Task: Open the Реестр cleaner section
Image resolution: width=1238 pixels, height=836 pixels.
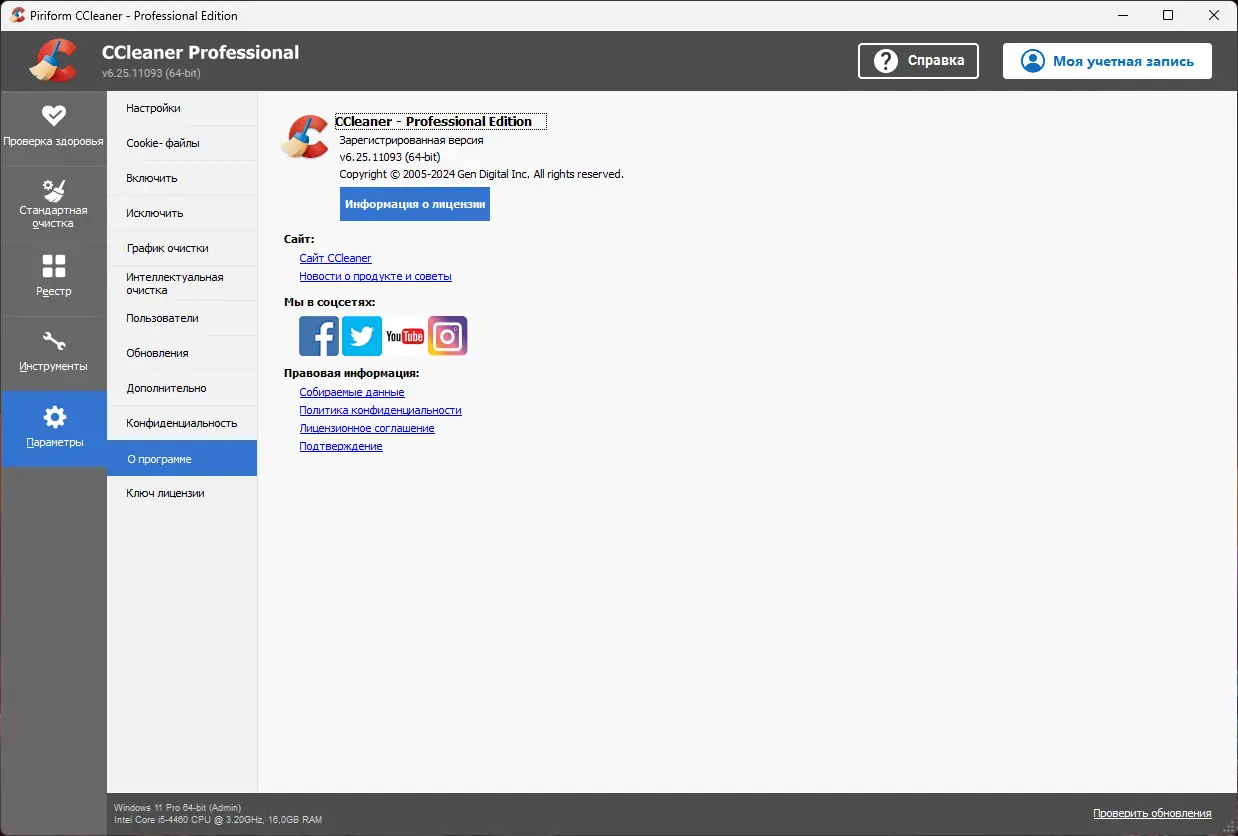Action: tap(54, 277)
